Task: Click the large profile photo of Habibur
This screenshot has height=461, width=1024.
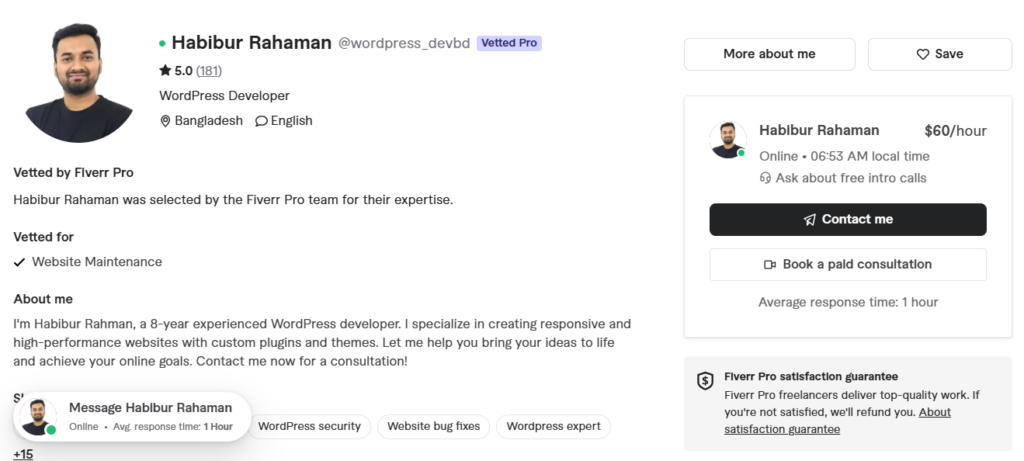Action: [78, 82]
